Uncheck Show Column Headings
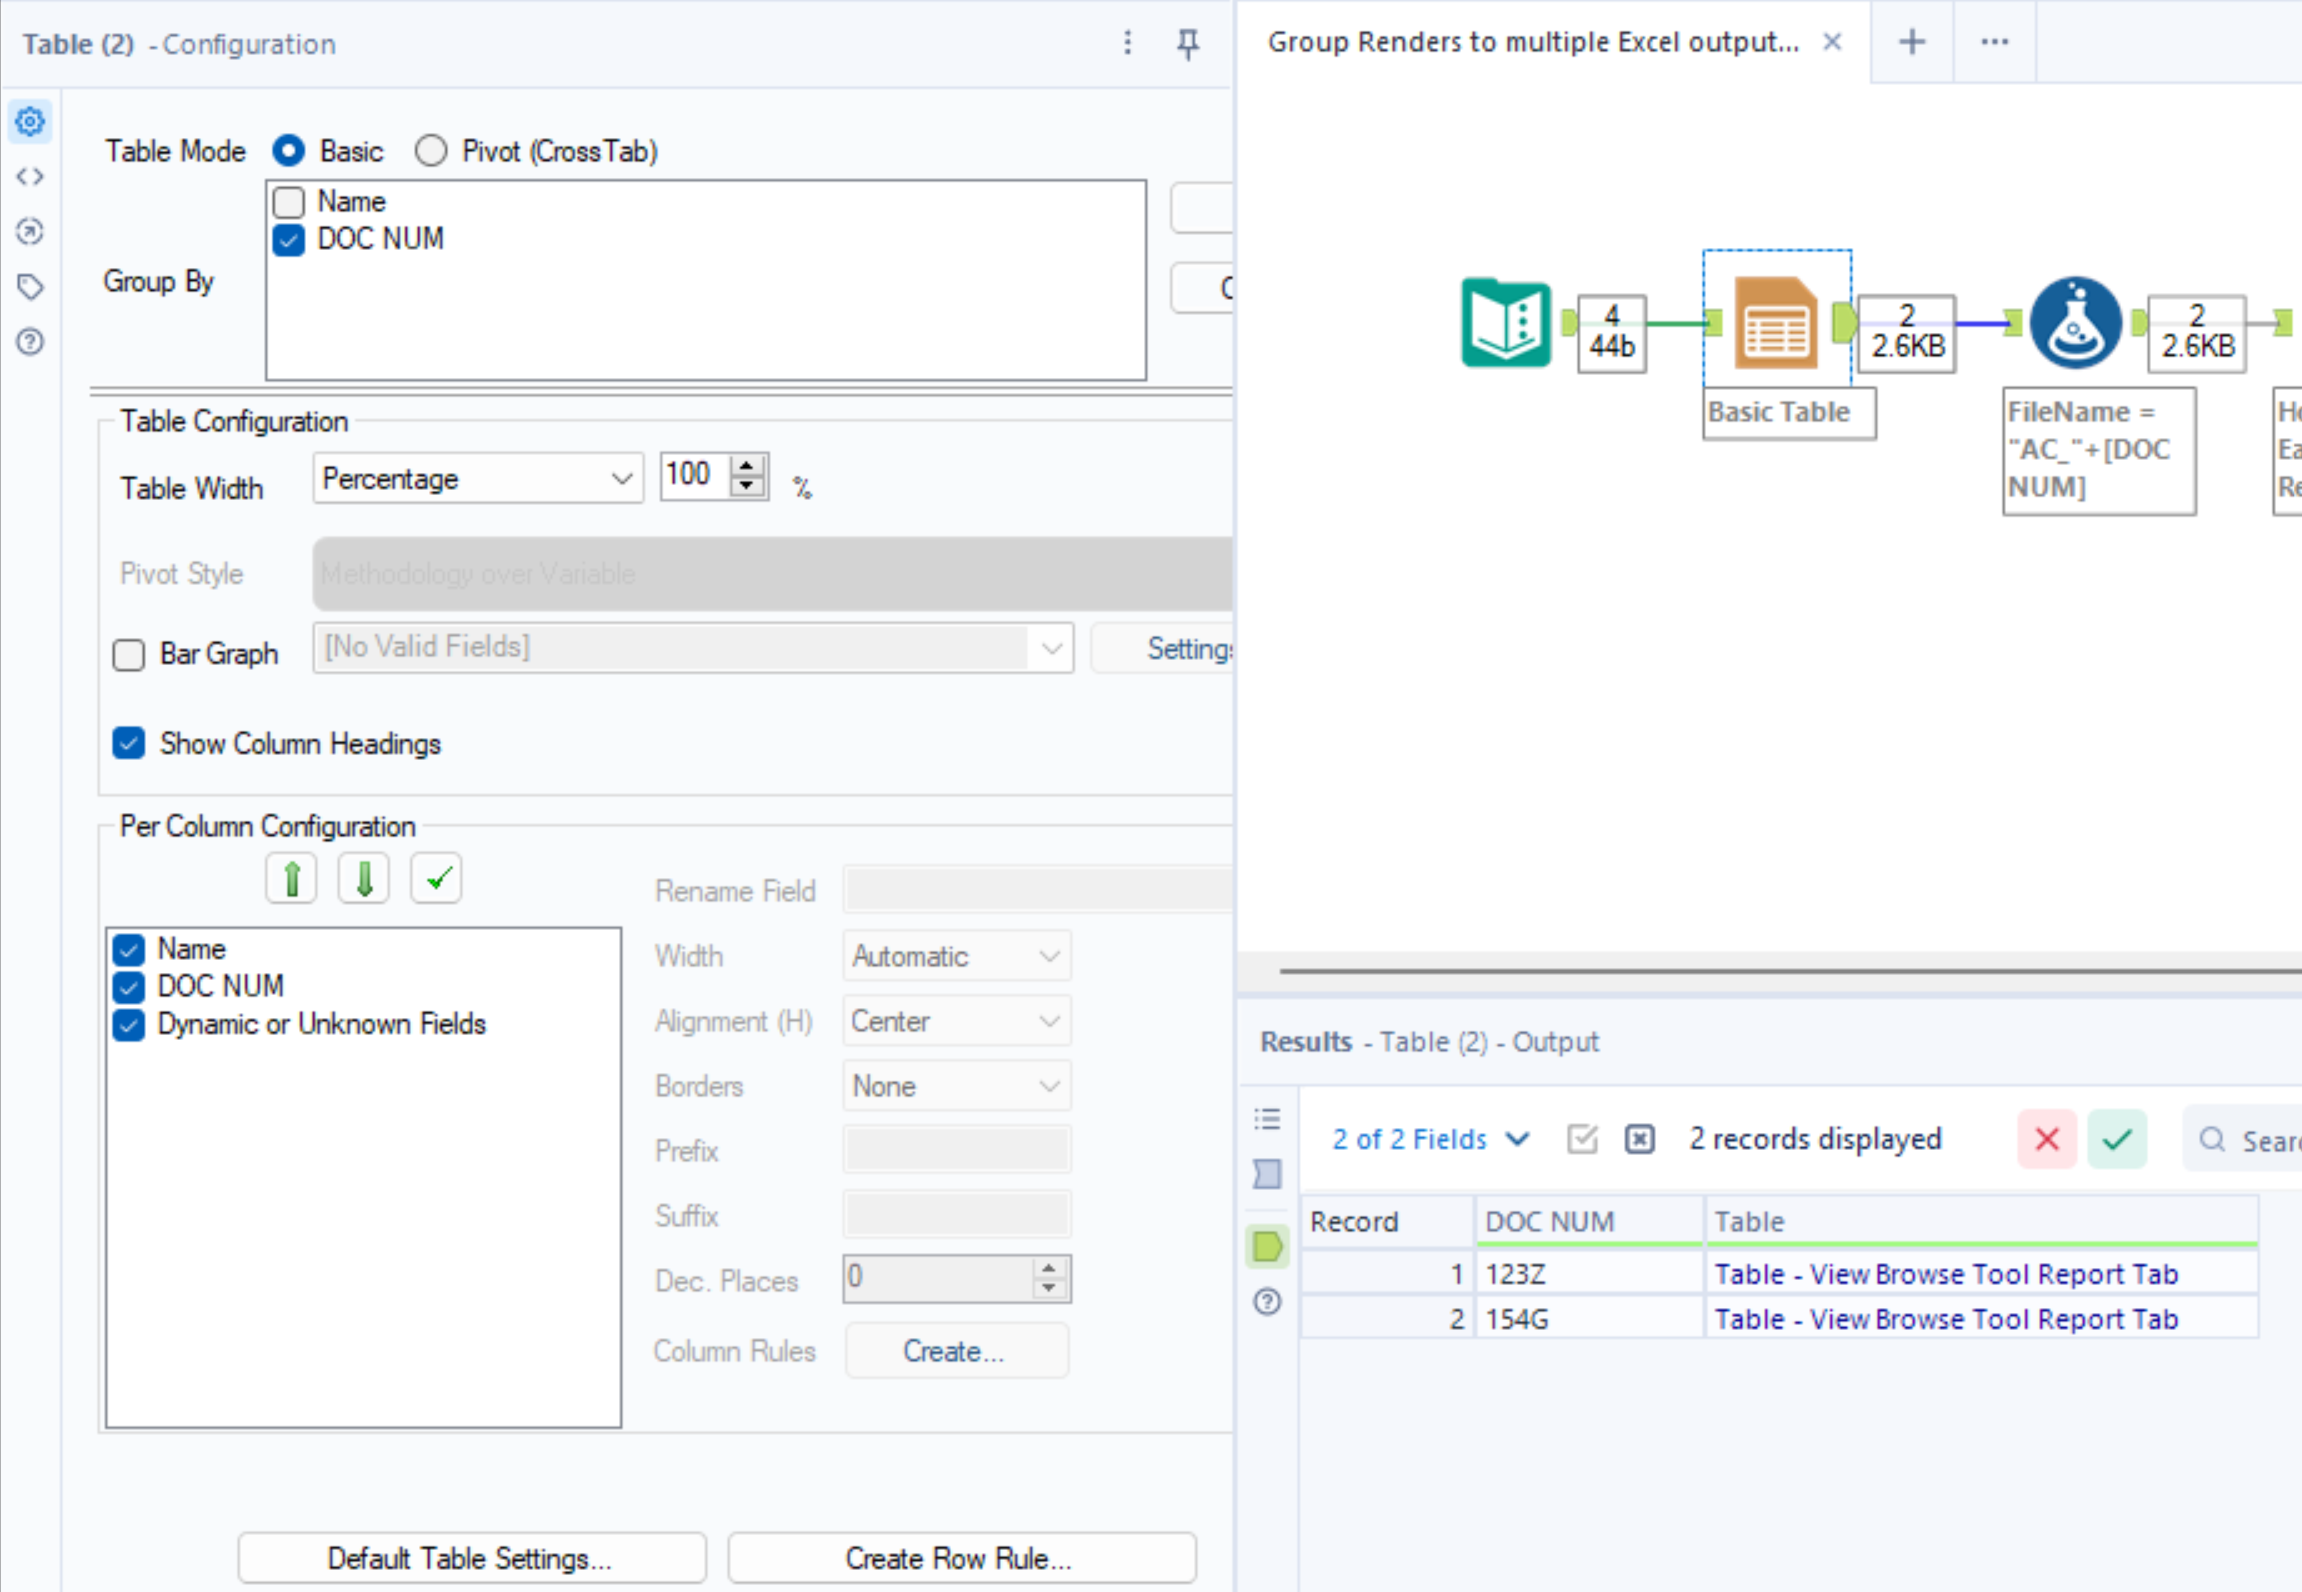The height and width of the screenshot is (1592, 2302). (x=129, y=743)
